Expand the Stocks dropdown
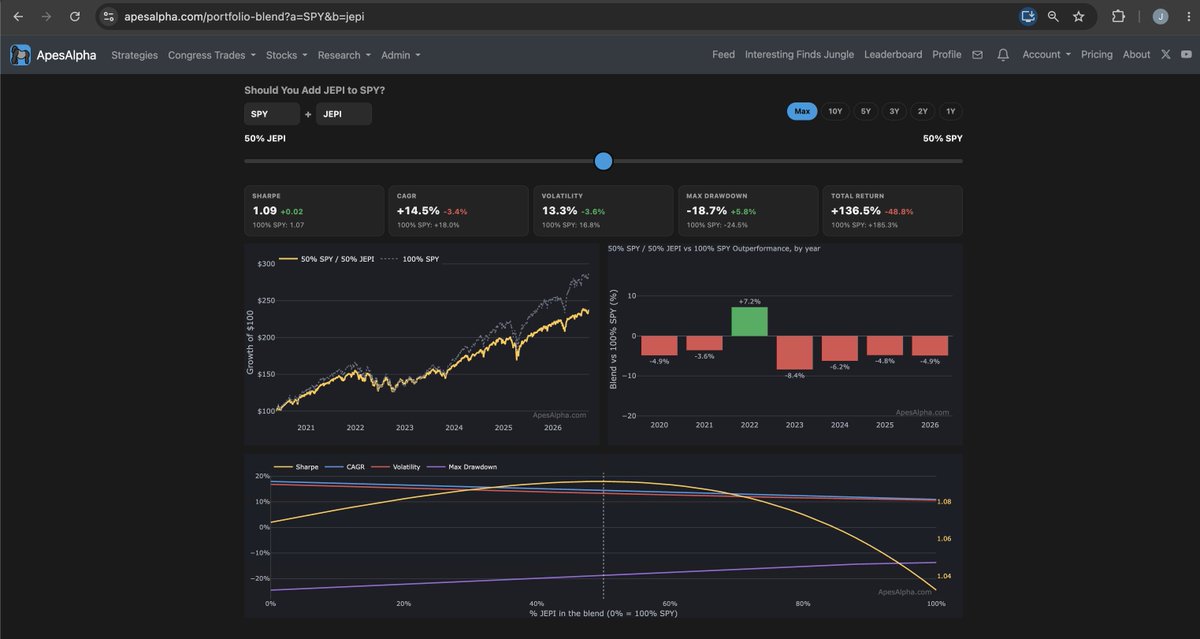Viewport: 1200px width, 639px height. click(x=287, y=55)
